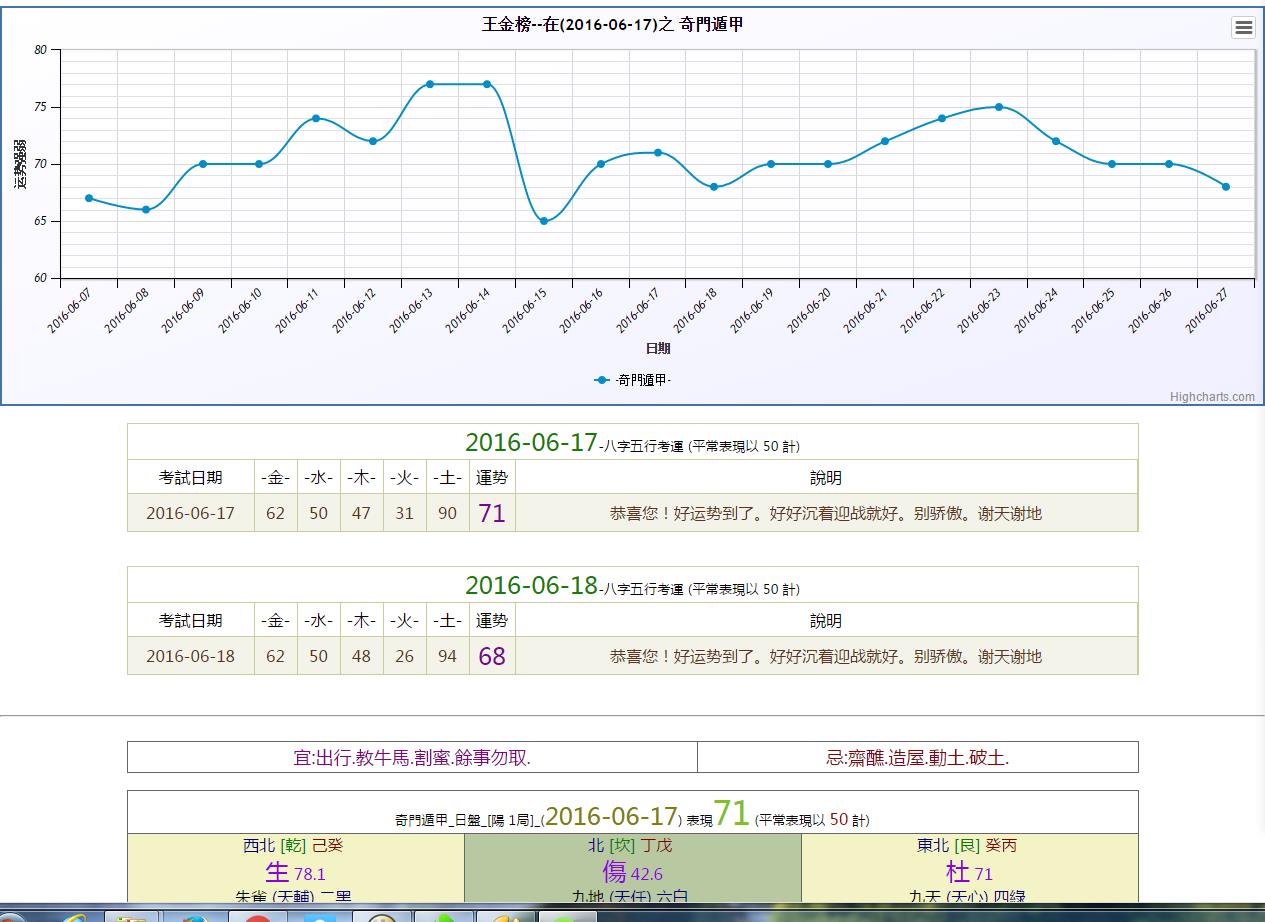Click the data point for 2016-06-07

(89, 198)
